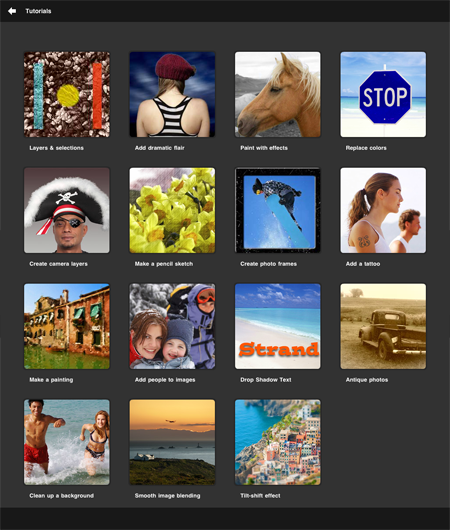Click the Tutorials header title

[x=38, y=11]
